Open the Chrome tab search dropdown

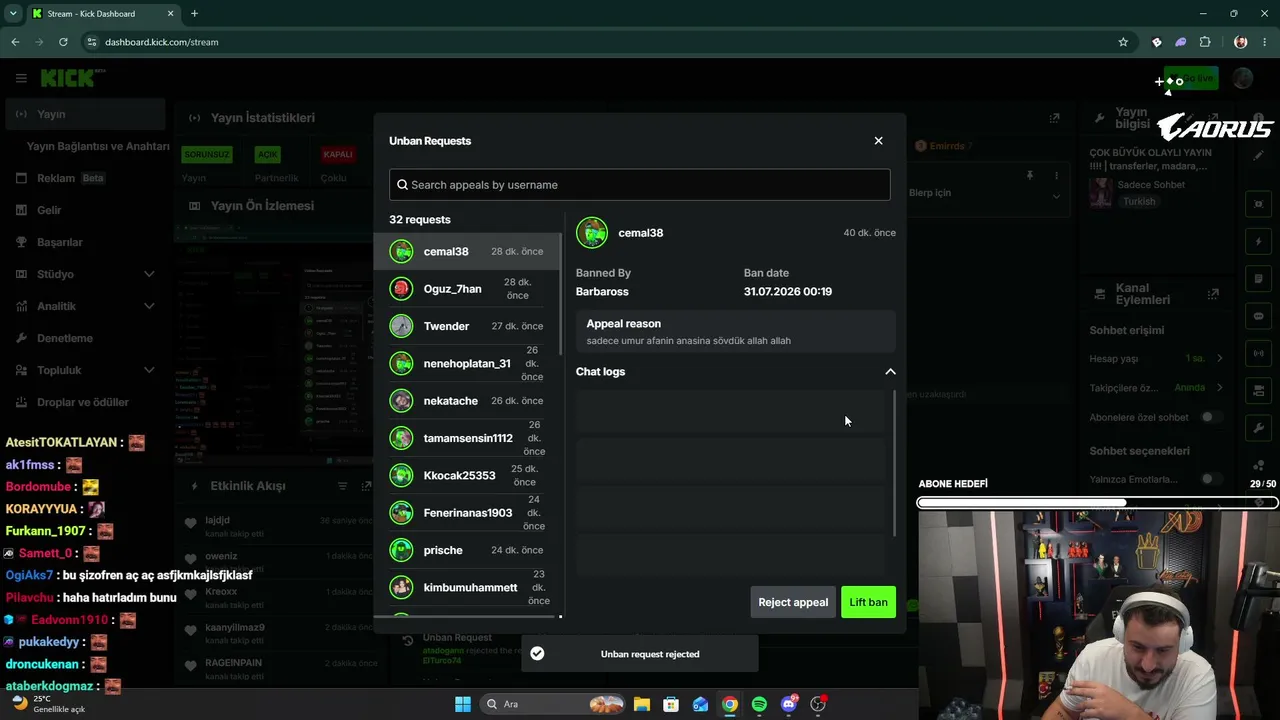13,14
